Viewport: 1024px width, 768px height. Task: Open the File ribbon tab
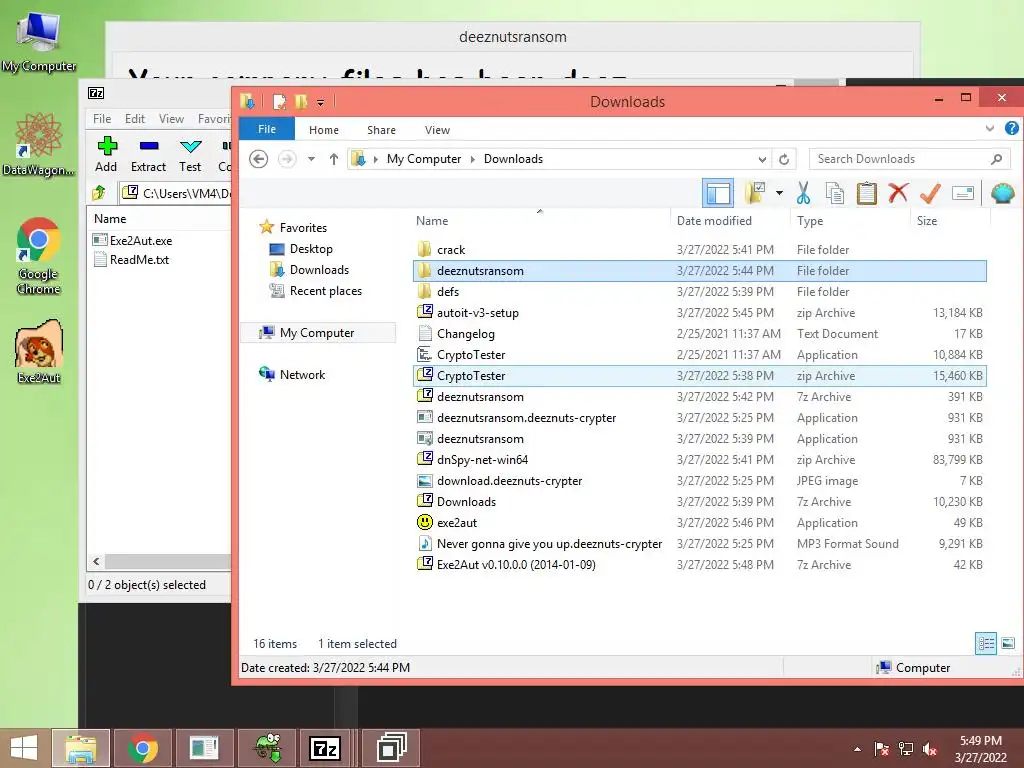pos(266,129)
